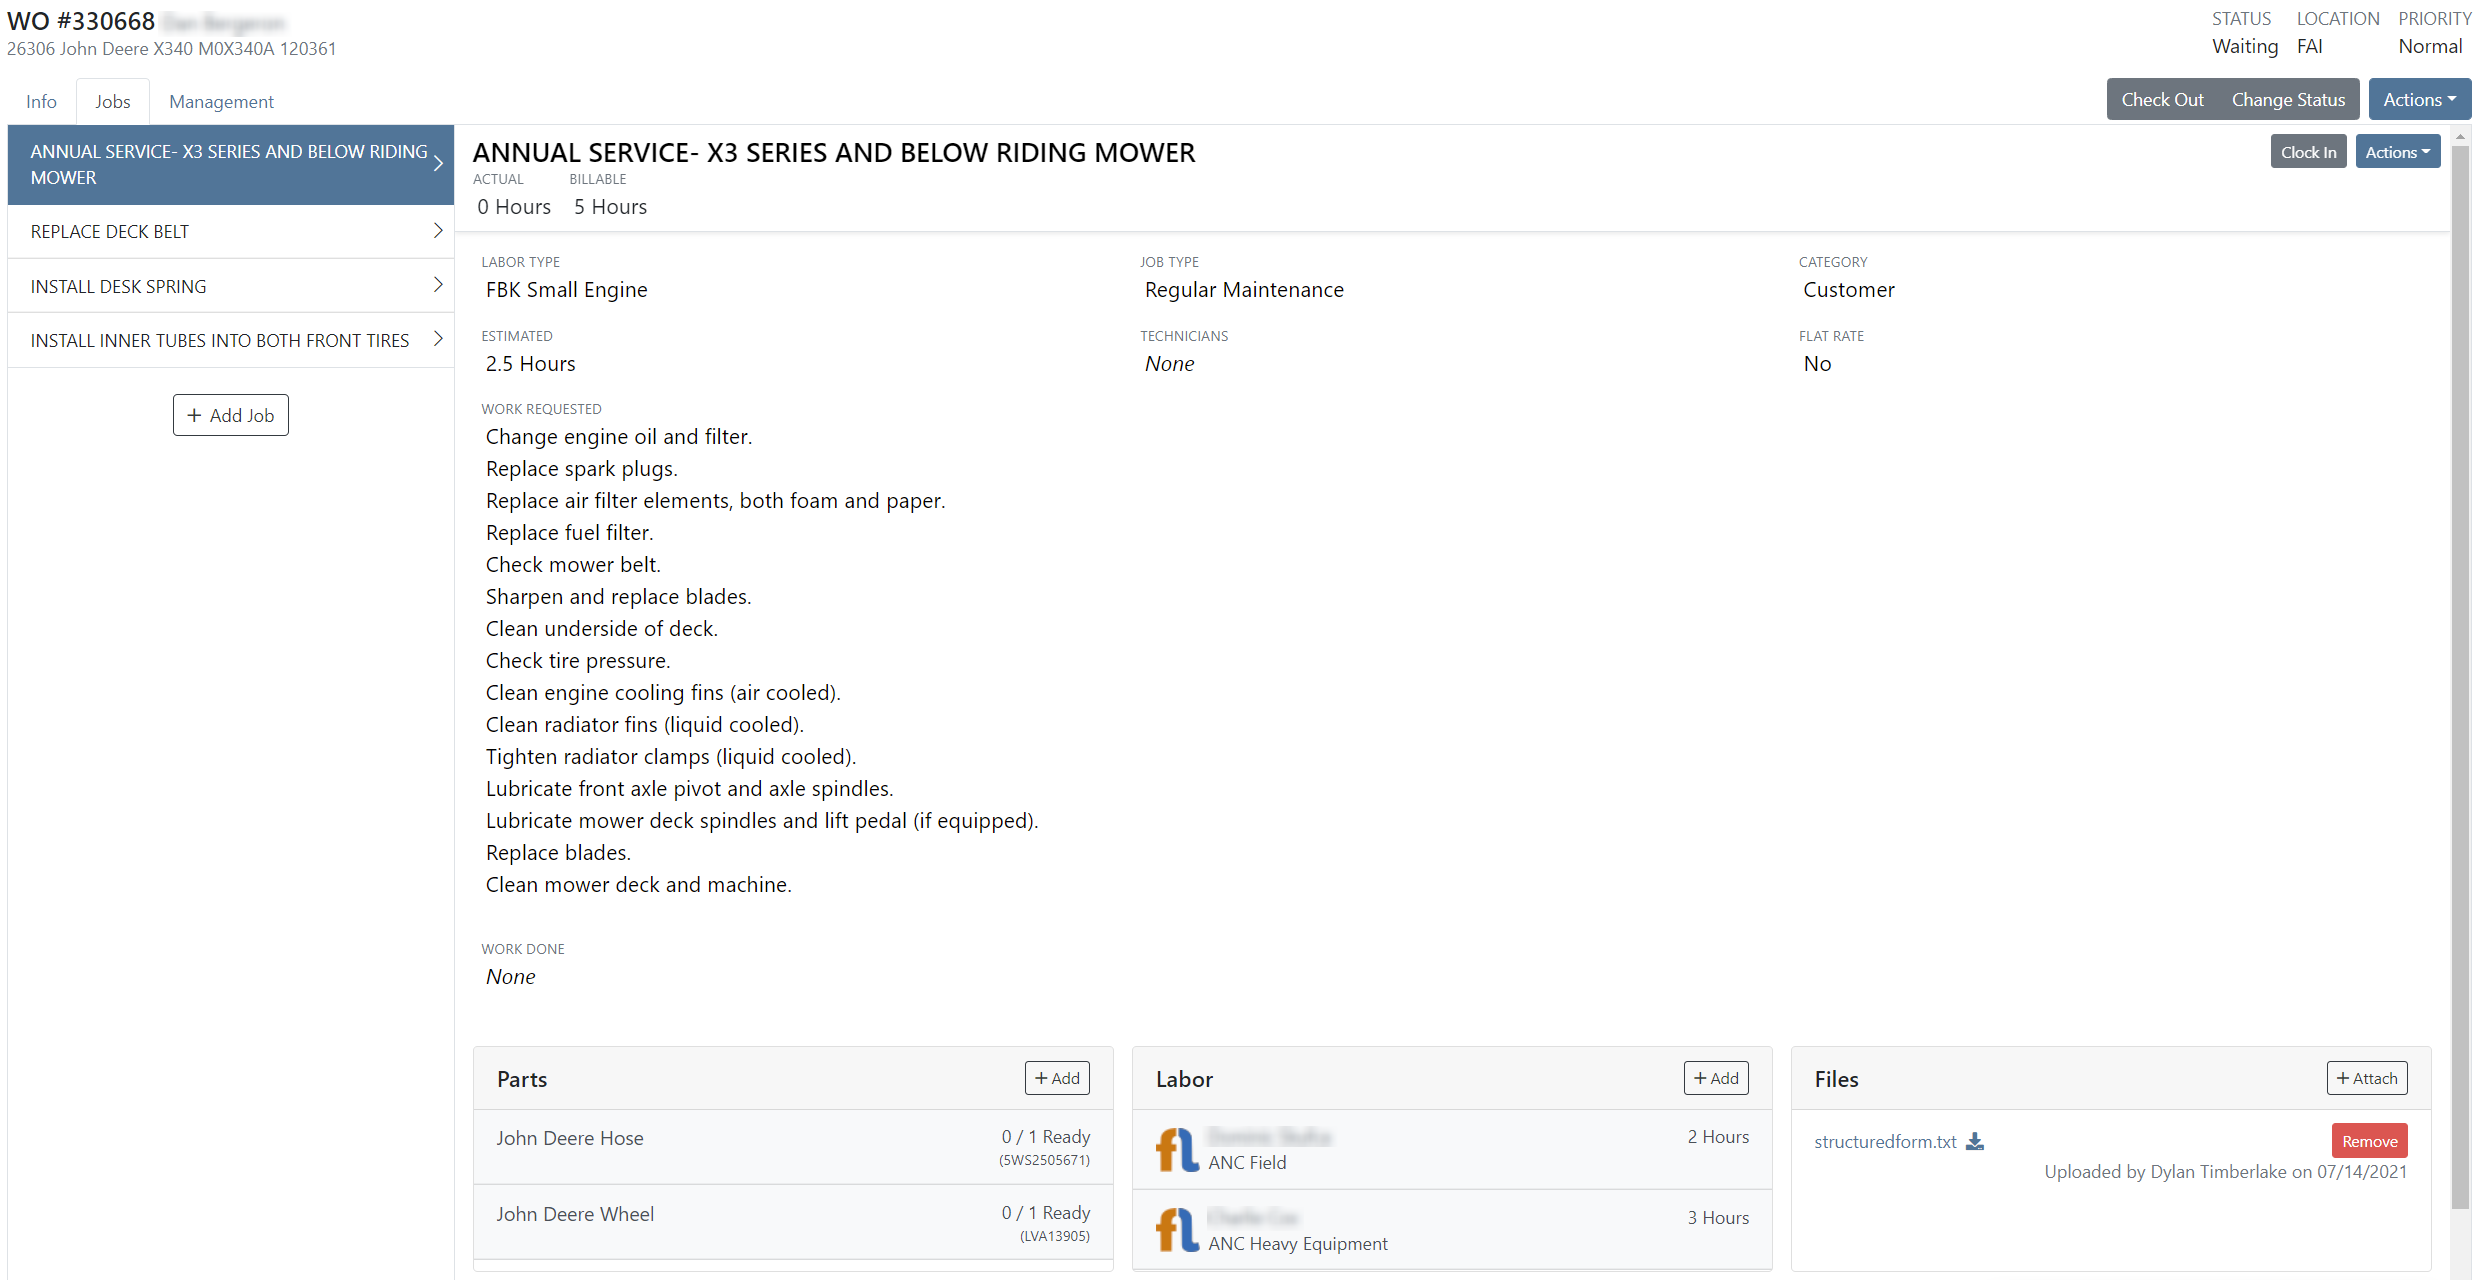This screenshot has height=1280, width=2488.
Task: Click the Customer category value
Action: 1848,290
